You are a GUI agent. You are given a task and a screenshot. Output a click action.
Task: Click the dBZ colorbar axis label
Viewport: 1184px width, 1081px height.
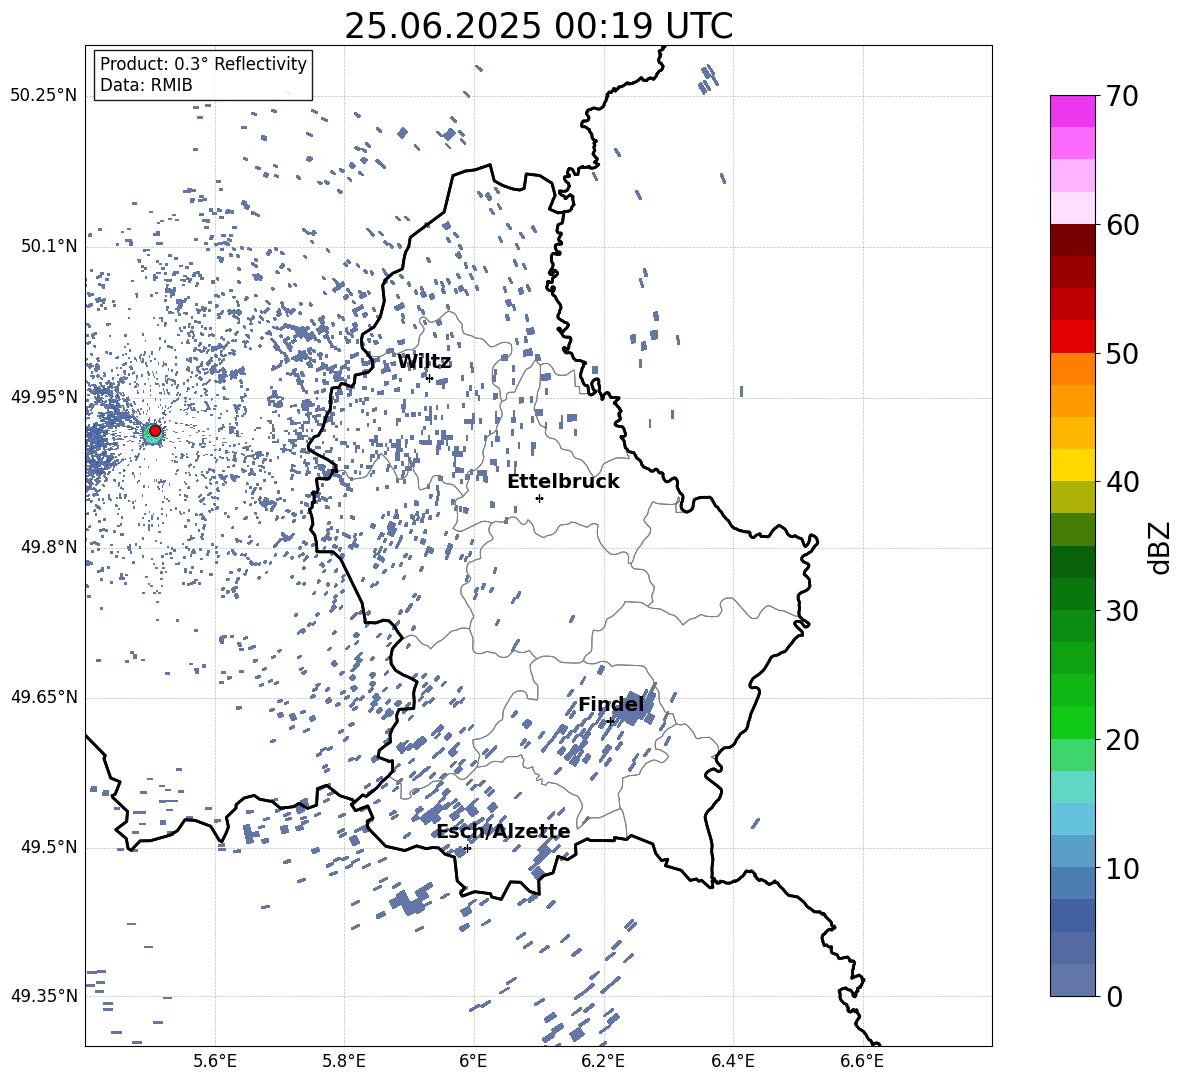pos(1161,547)
